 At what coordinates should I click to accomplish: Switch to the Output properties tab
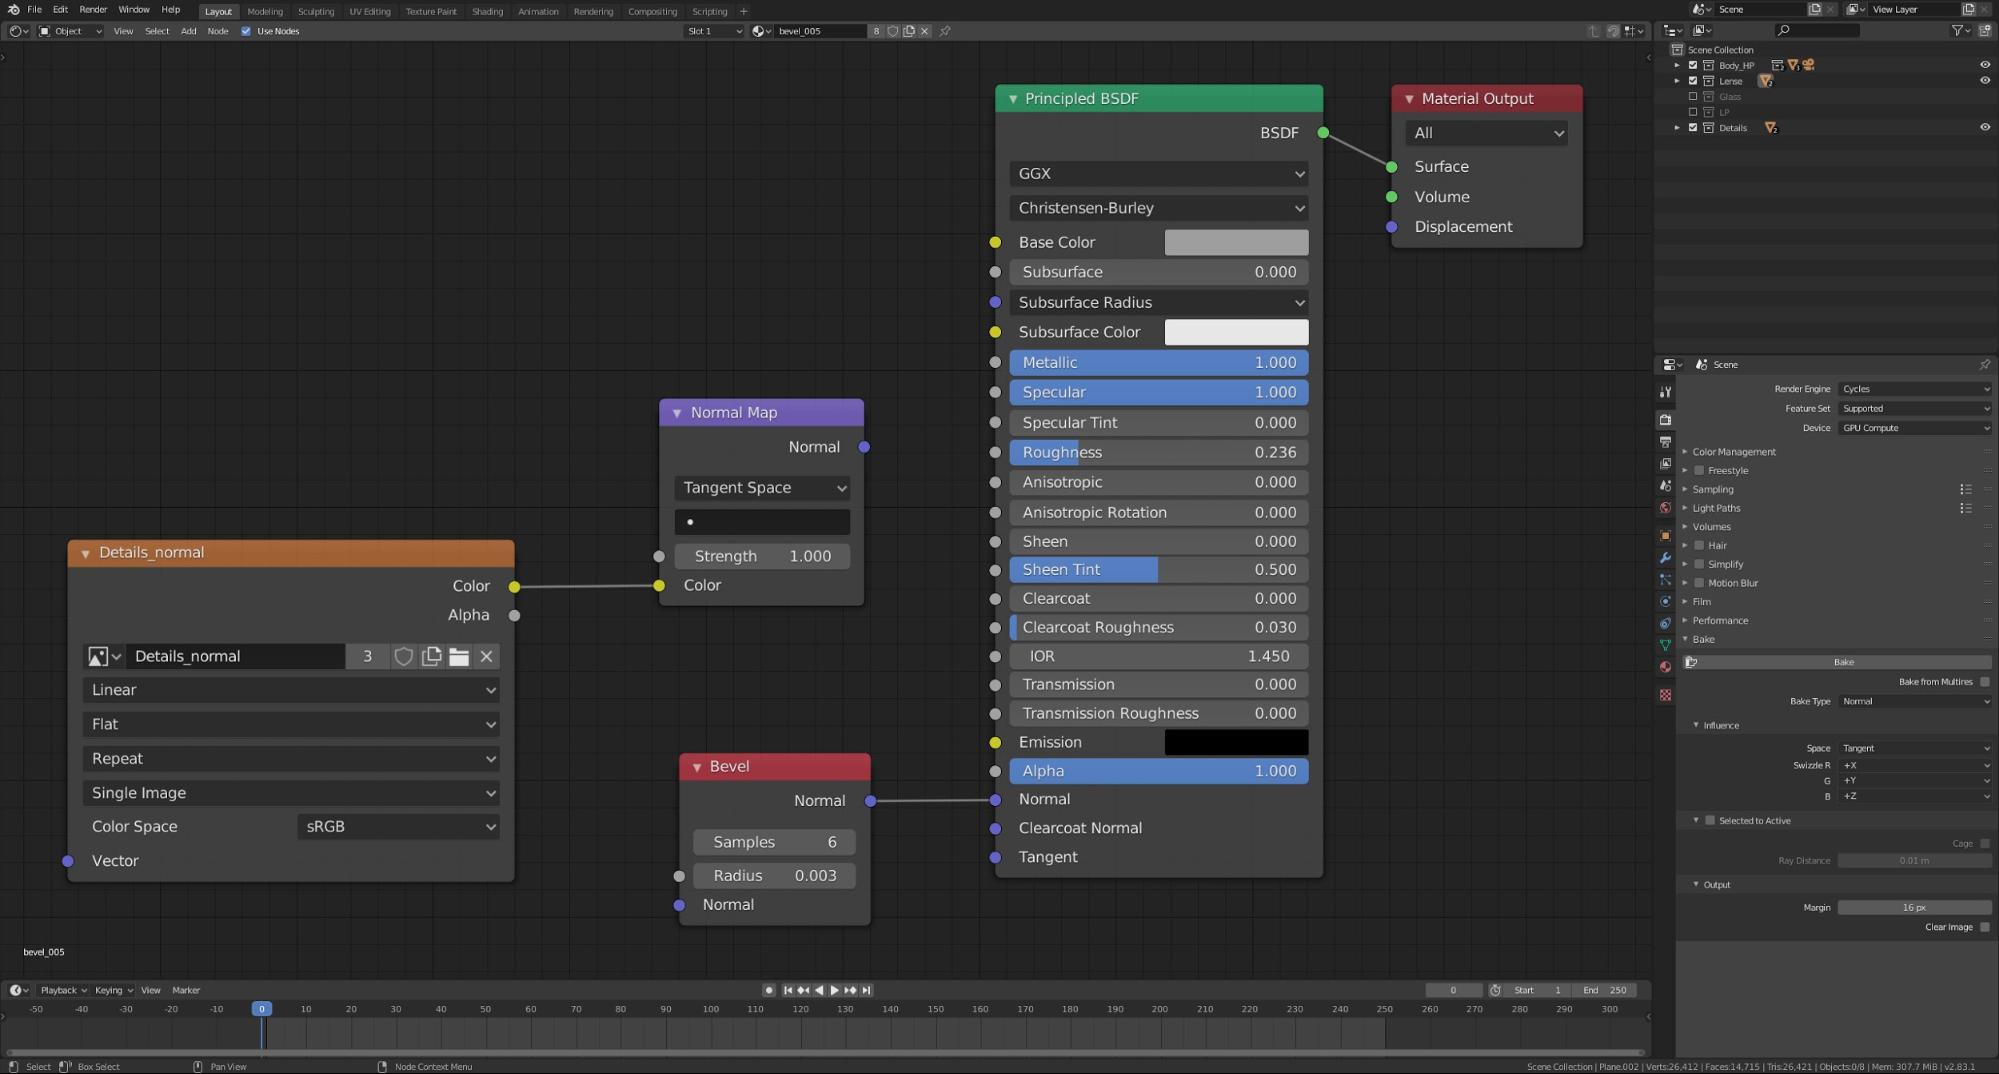click(1665, 442)
